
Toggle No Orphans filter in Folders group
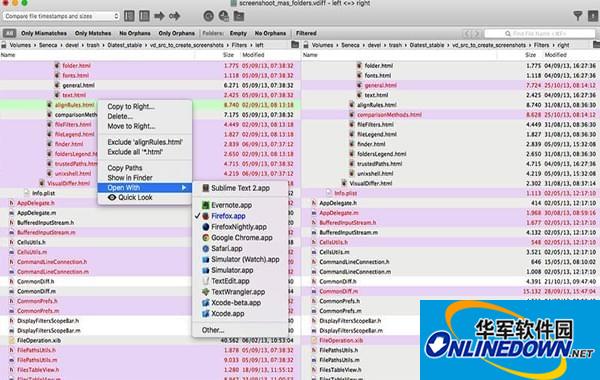coord(270,33)
